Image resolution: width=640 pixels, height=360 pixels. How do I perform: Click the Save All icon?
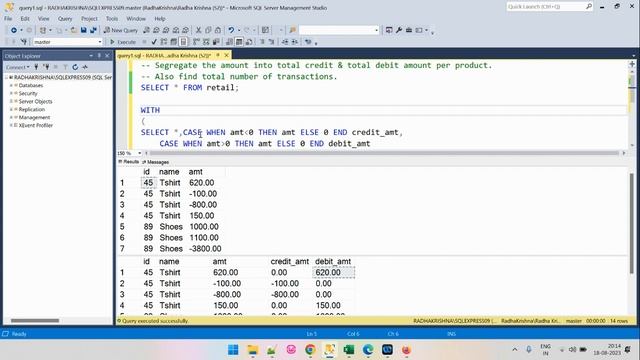tap(93, 30)
